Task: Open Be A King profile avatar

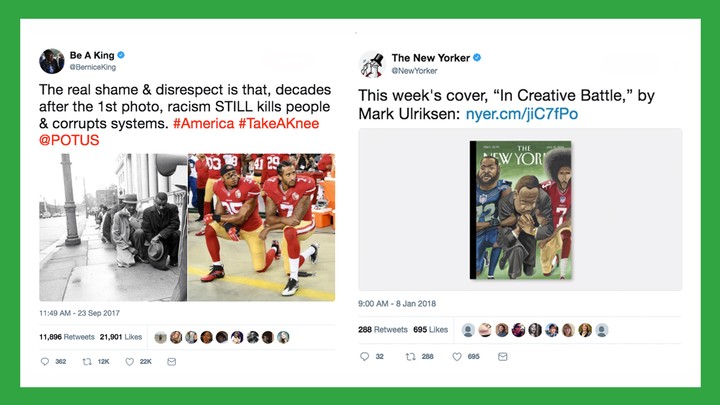Action: point(51,61)
